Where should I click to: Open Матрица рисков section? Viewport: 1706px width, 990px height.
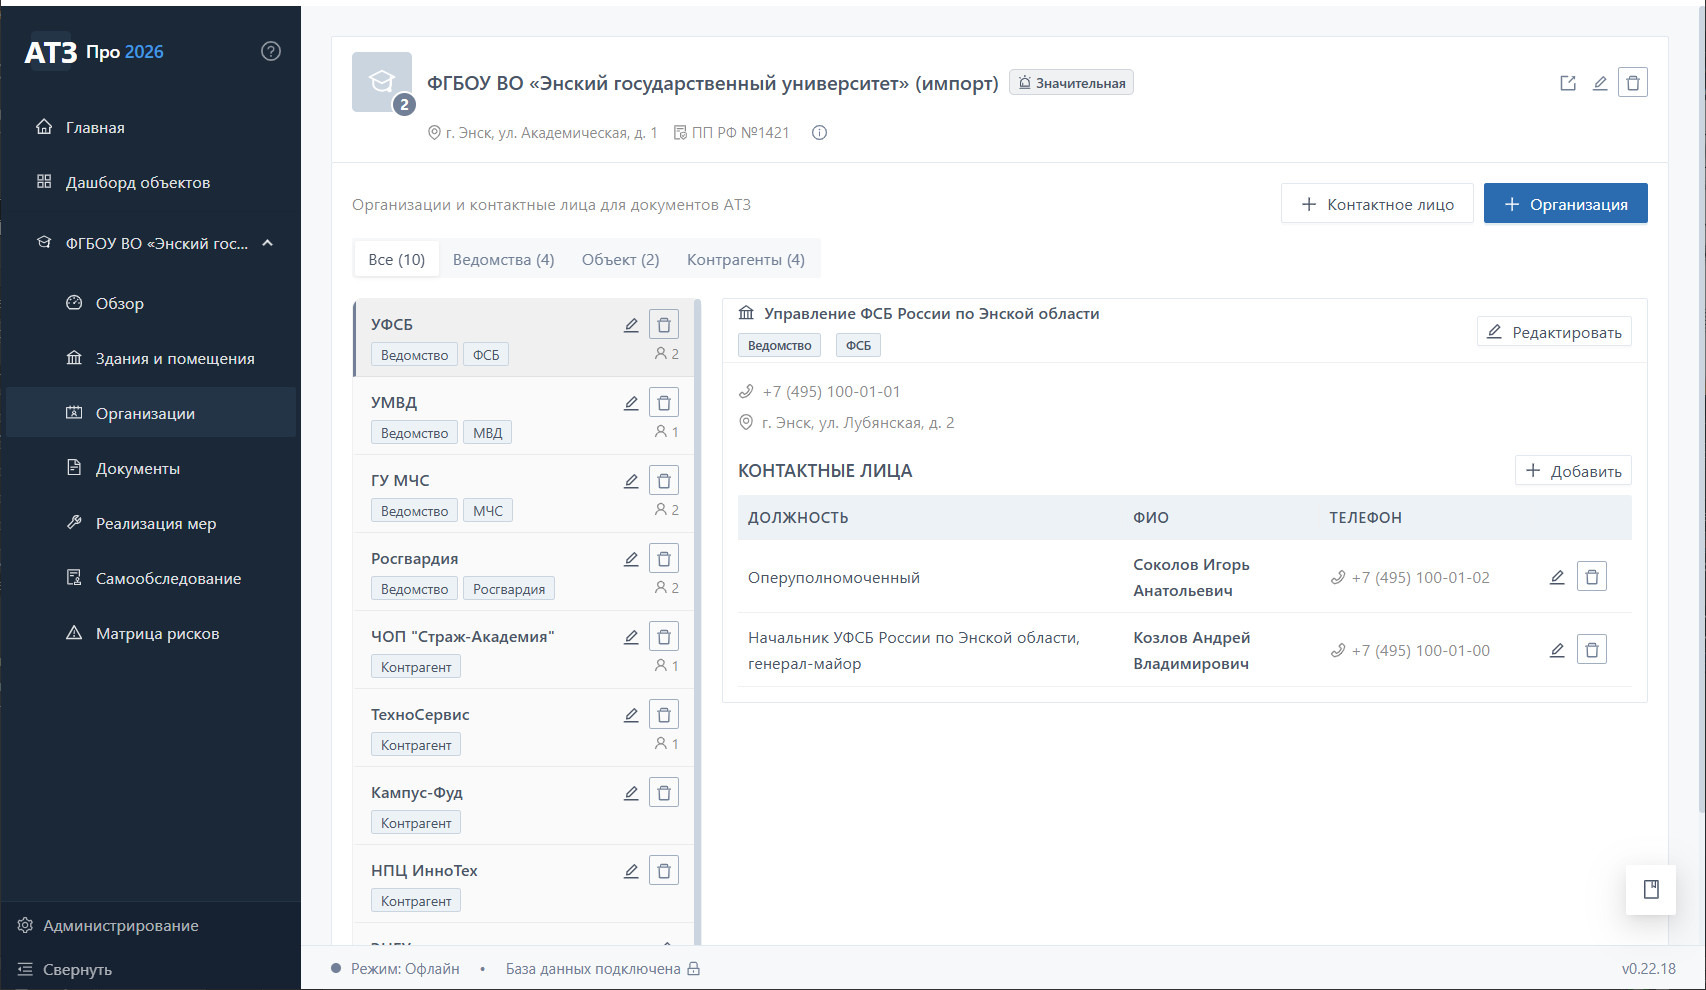[151, 633]
